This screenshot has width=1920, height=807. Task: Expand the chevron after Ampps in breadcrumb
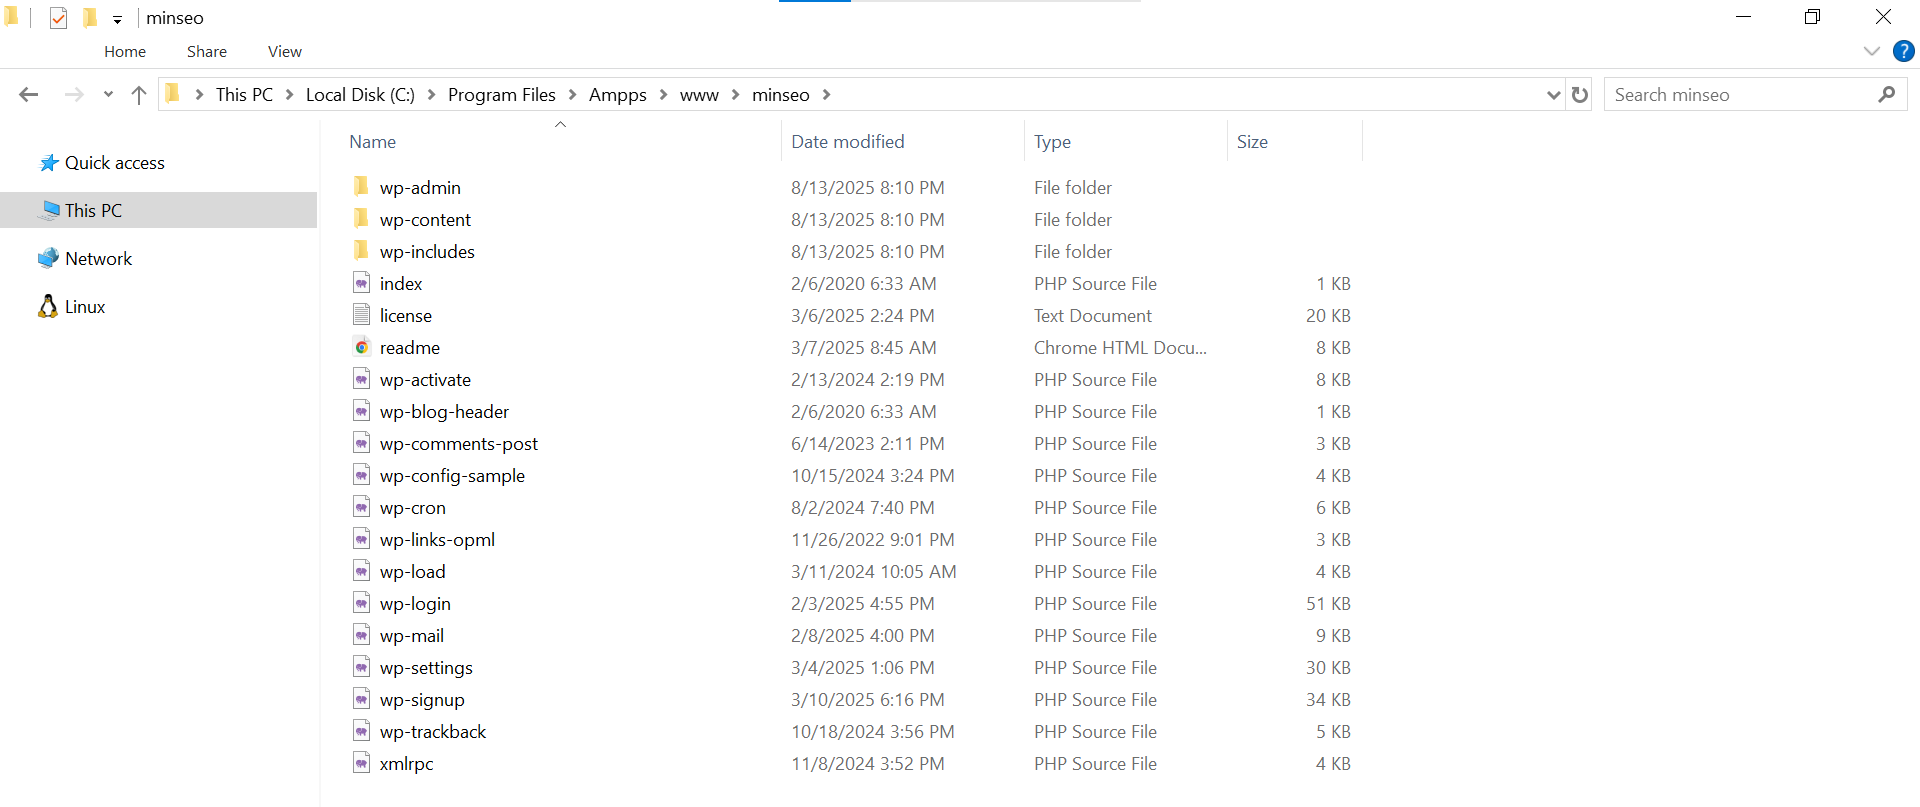(x=663, y=95)
